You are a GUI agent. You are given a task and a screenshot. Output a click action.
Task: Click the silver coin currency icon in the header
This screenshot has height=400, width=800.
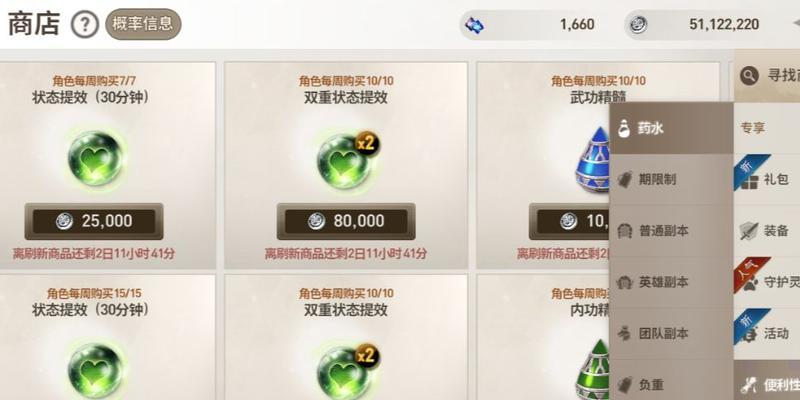pyautogui.click(x=638, y=24)
